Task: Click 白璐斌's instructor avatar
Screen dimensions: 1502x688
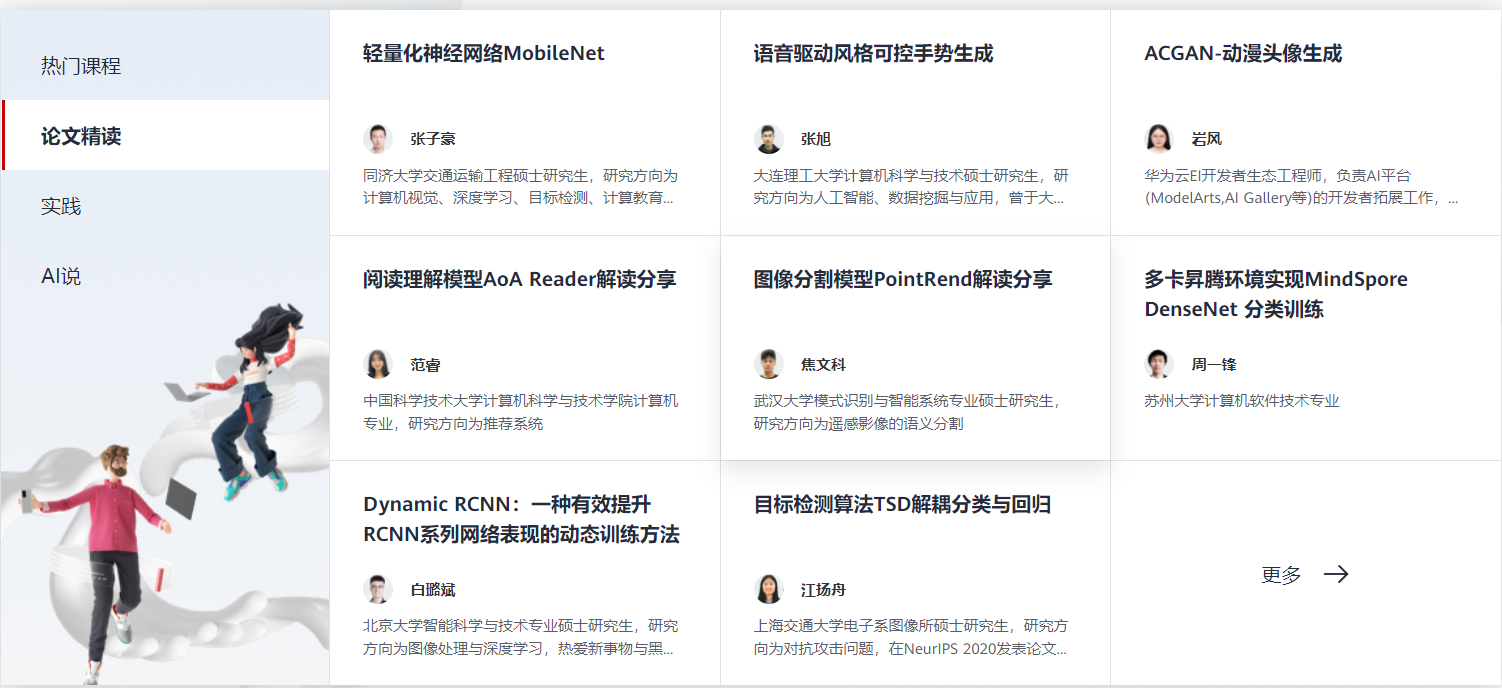Action: click(379, 590)
